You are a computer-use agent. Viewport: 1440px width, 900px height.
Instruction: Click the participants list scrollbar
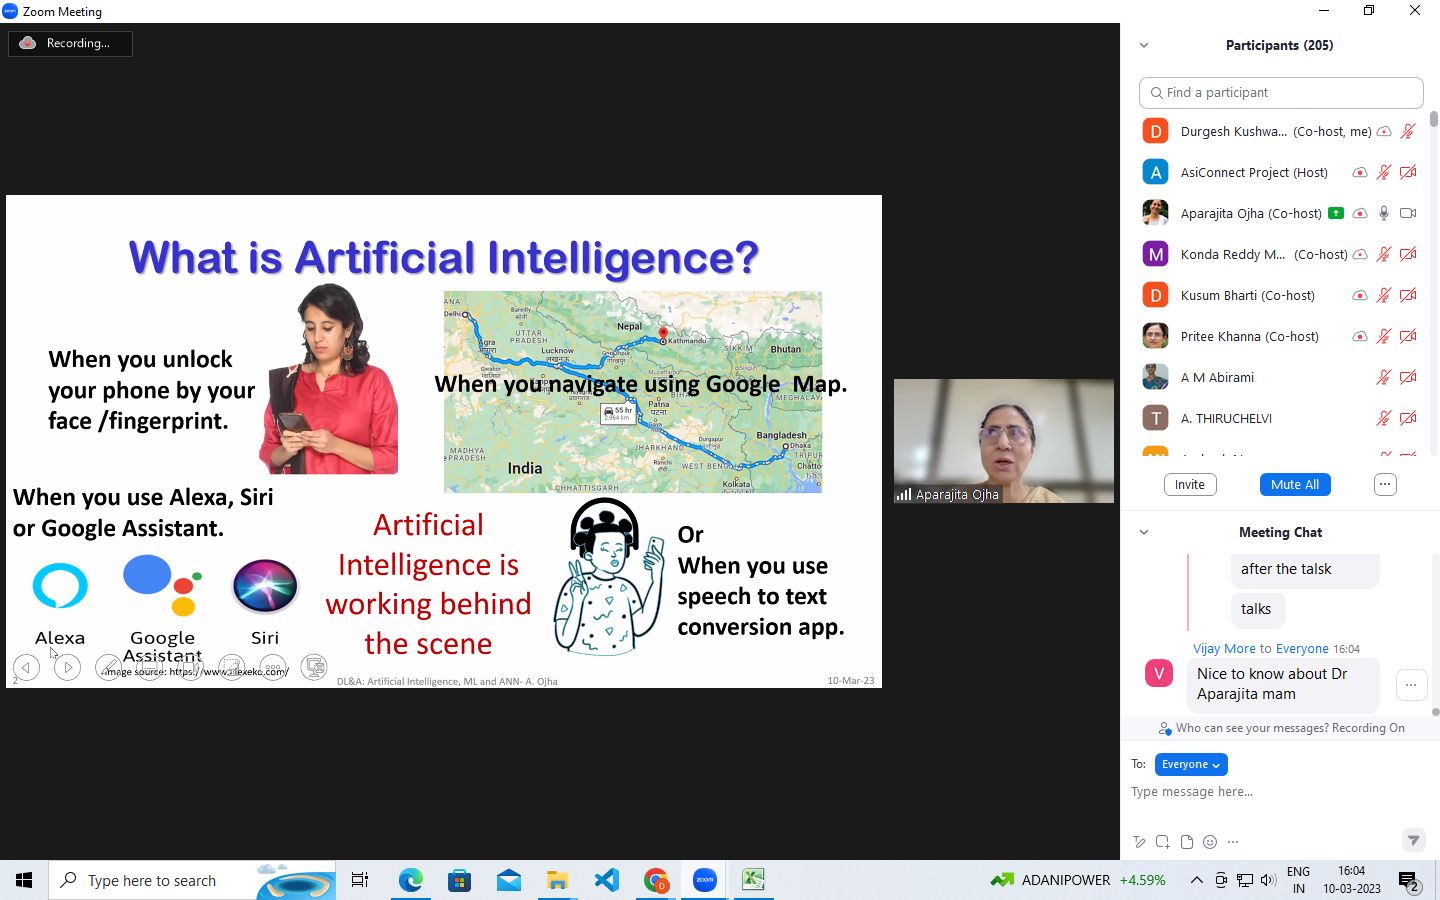(1434, 118)
